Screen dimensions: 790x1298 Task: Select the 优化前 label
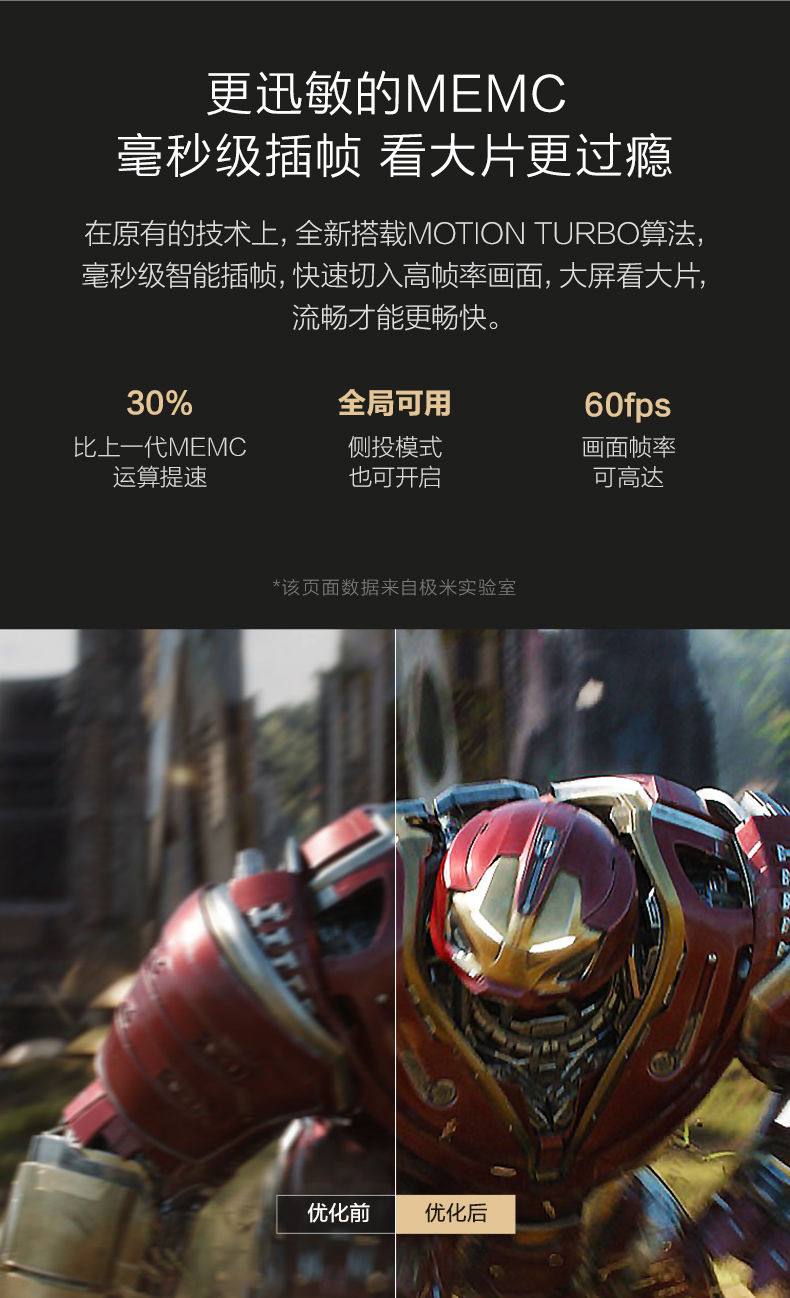(x=337, y=1213)
